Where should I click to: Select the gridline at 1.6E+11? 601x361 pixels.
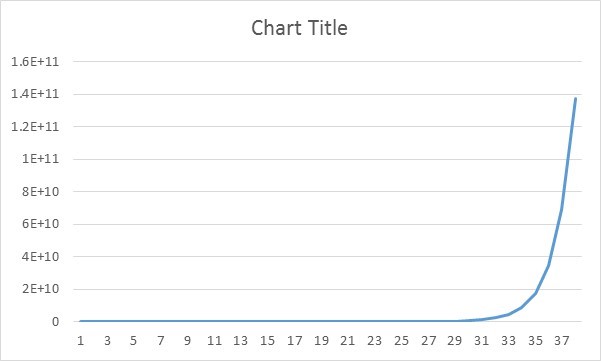click(327, 61)
